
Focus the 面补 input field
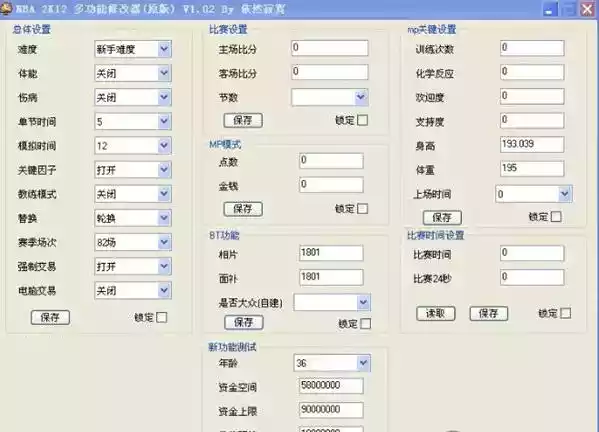(331, 277)
